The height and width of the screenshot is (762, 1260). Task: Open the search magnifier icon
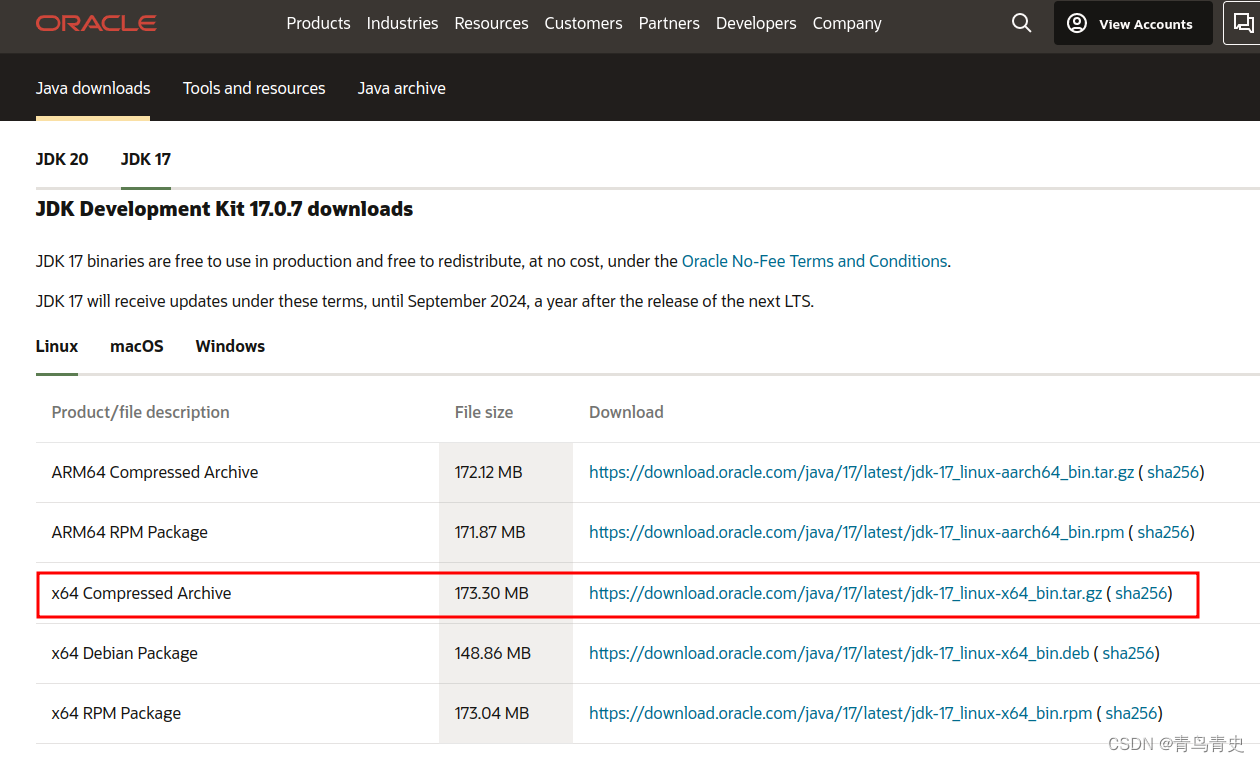[x=1021, y=23]
